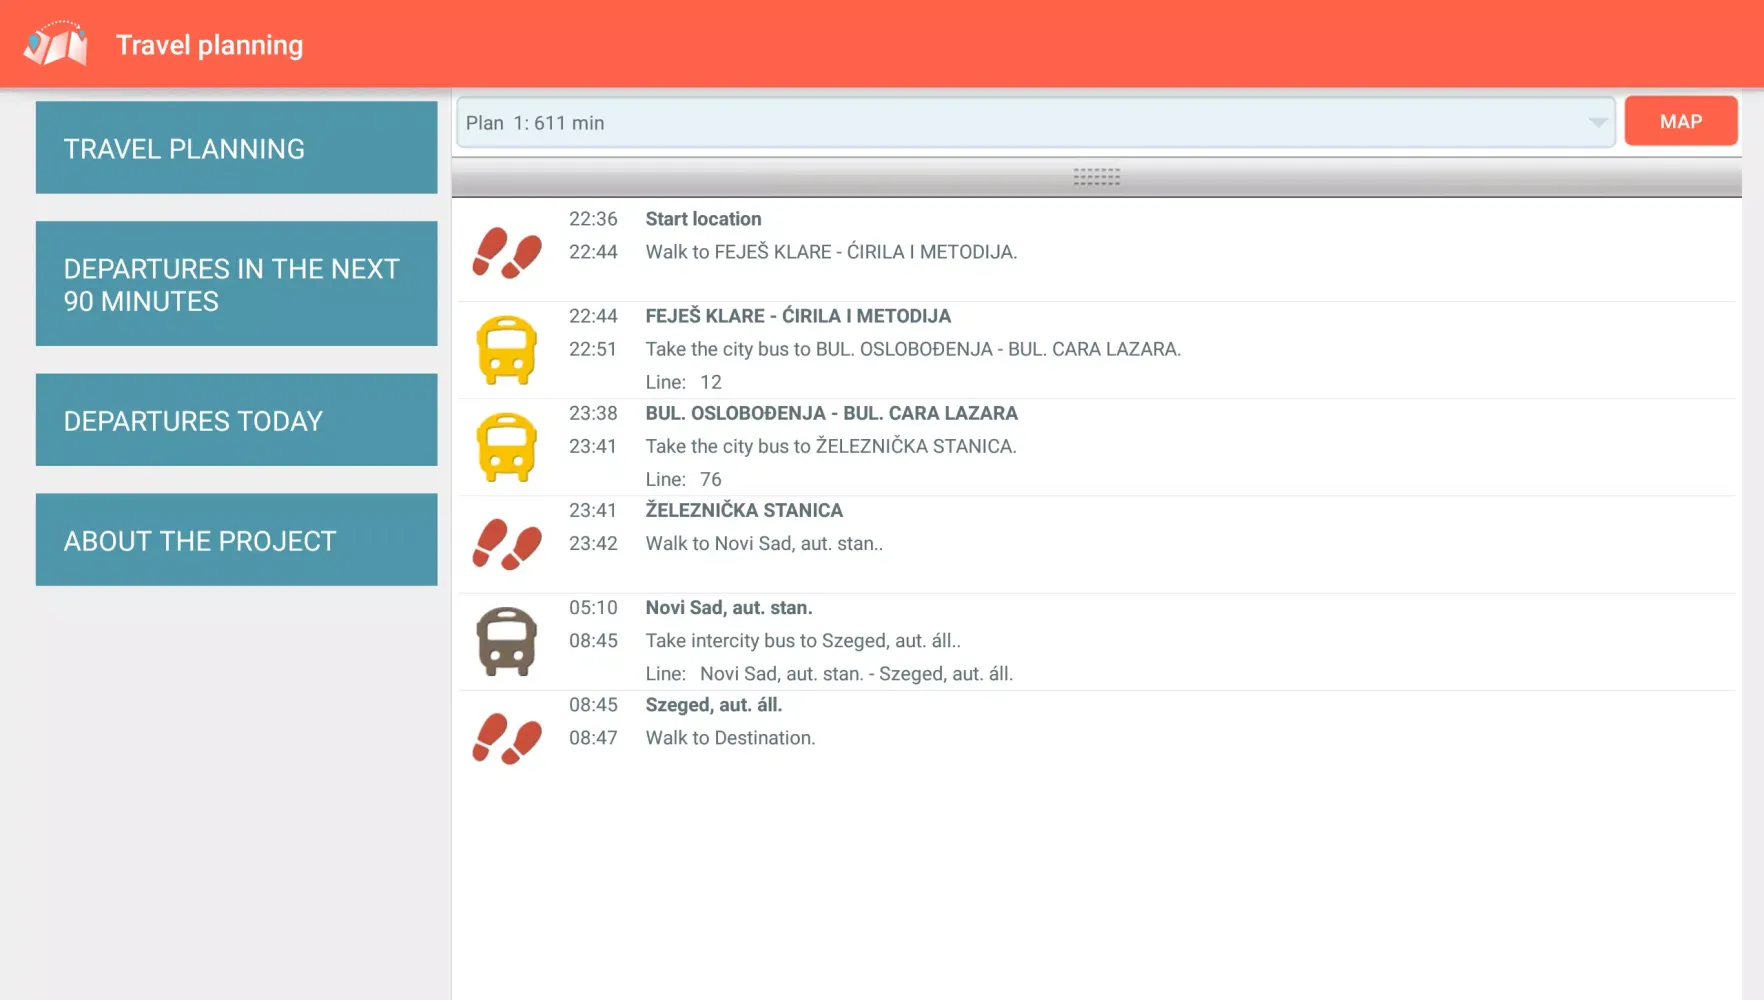1764x1000 pixels.
Task: Open the Travel Planning menu item
Action: click(x=236, y=148)
